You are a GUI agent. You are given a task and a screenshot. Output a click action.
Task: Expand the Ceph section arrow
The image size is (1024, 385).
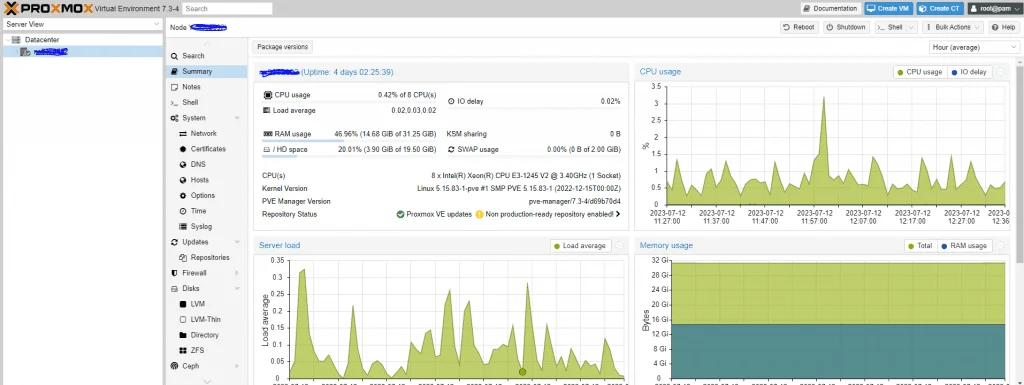(x=236, y=366)
